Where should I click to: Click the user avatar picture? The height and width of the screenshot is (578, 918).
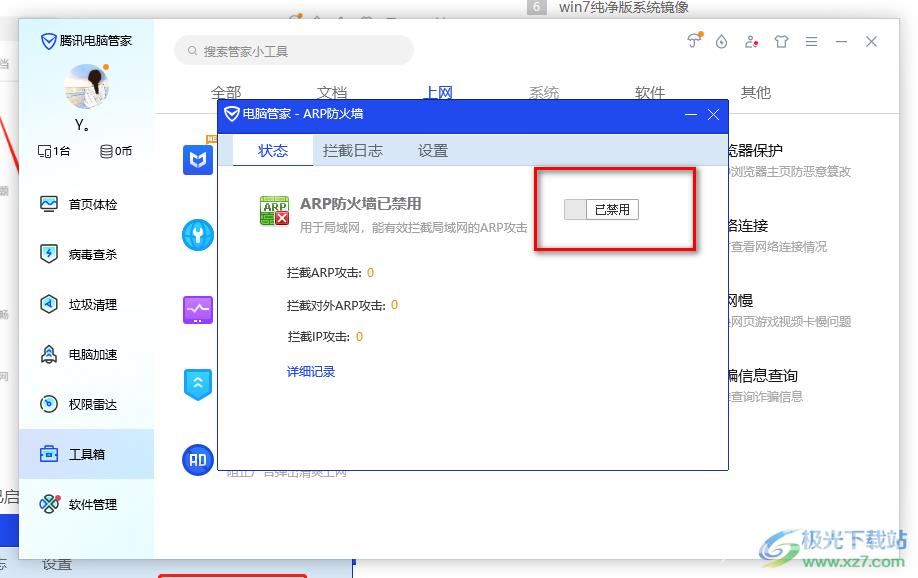point(87,87)
